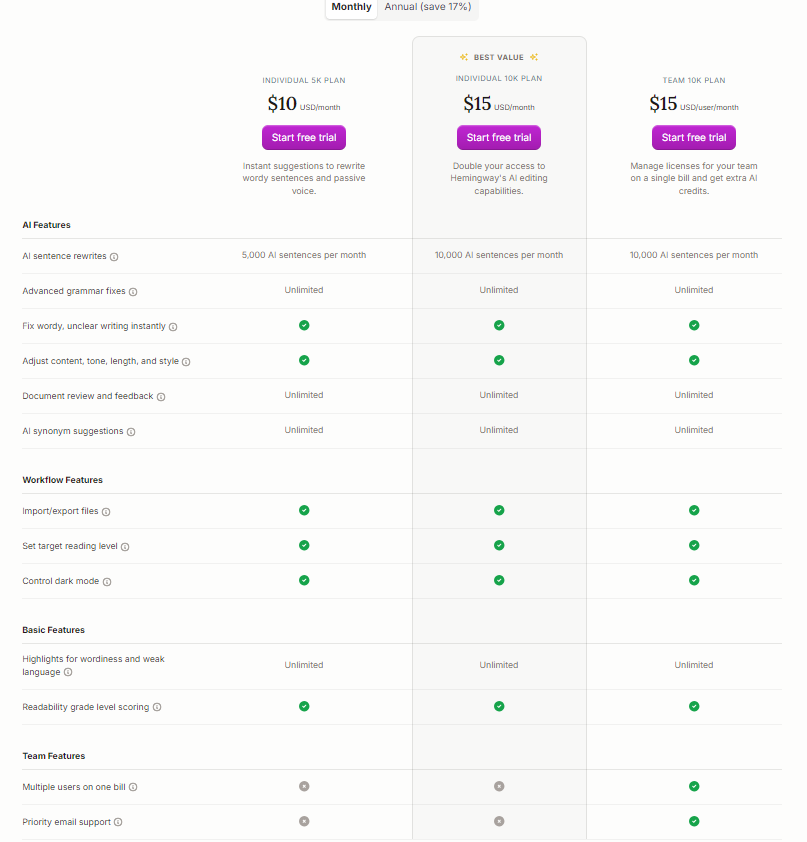807x842 pixels.
Task: Click info icon for Readability grade level scoring
Action: pyautogui.click(x=157, y=708)
